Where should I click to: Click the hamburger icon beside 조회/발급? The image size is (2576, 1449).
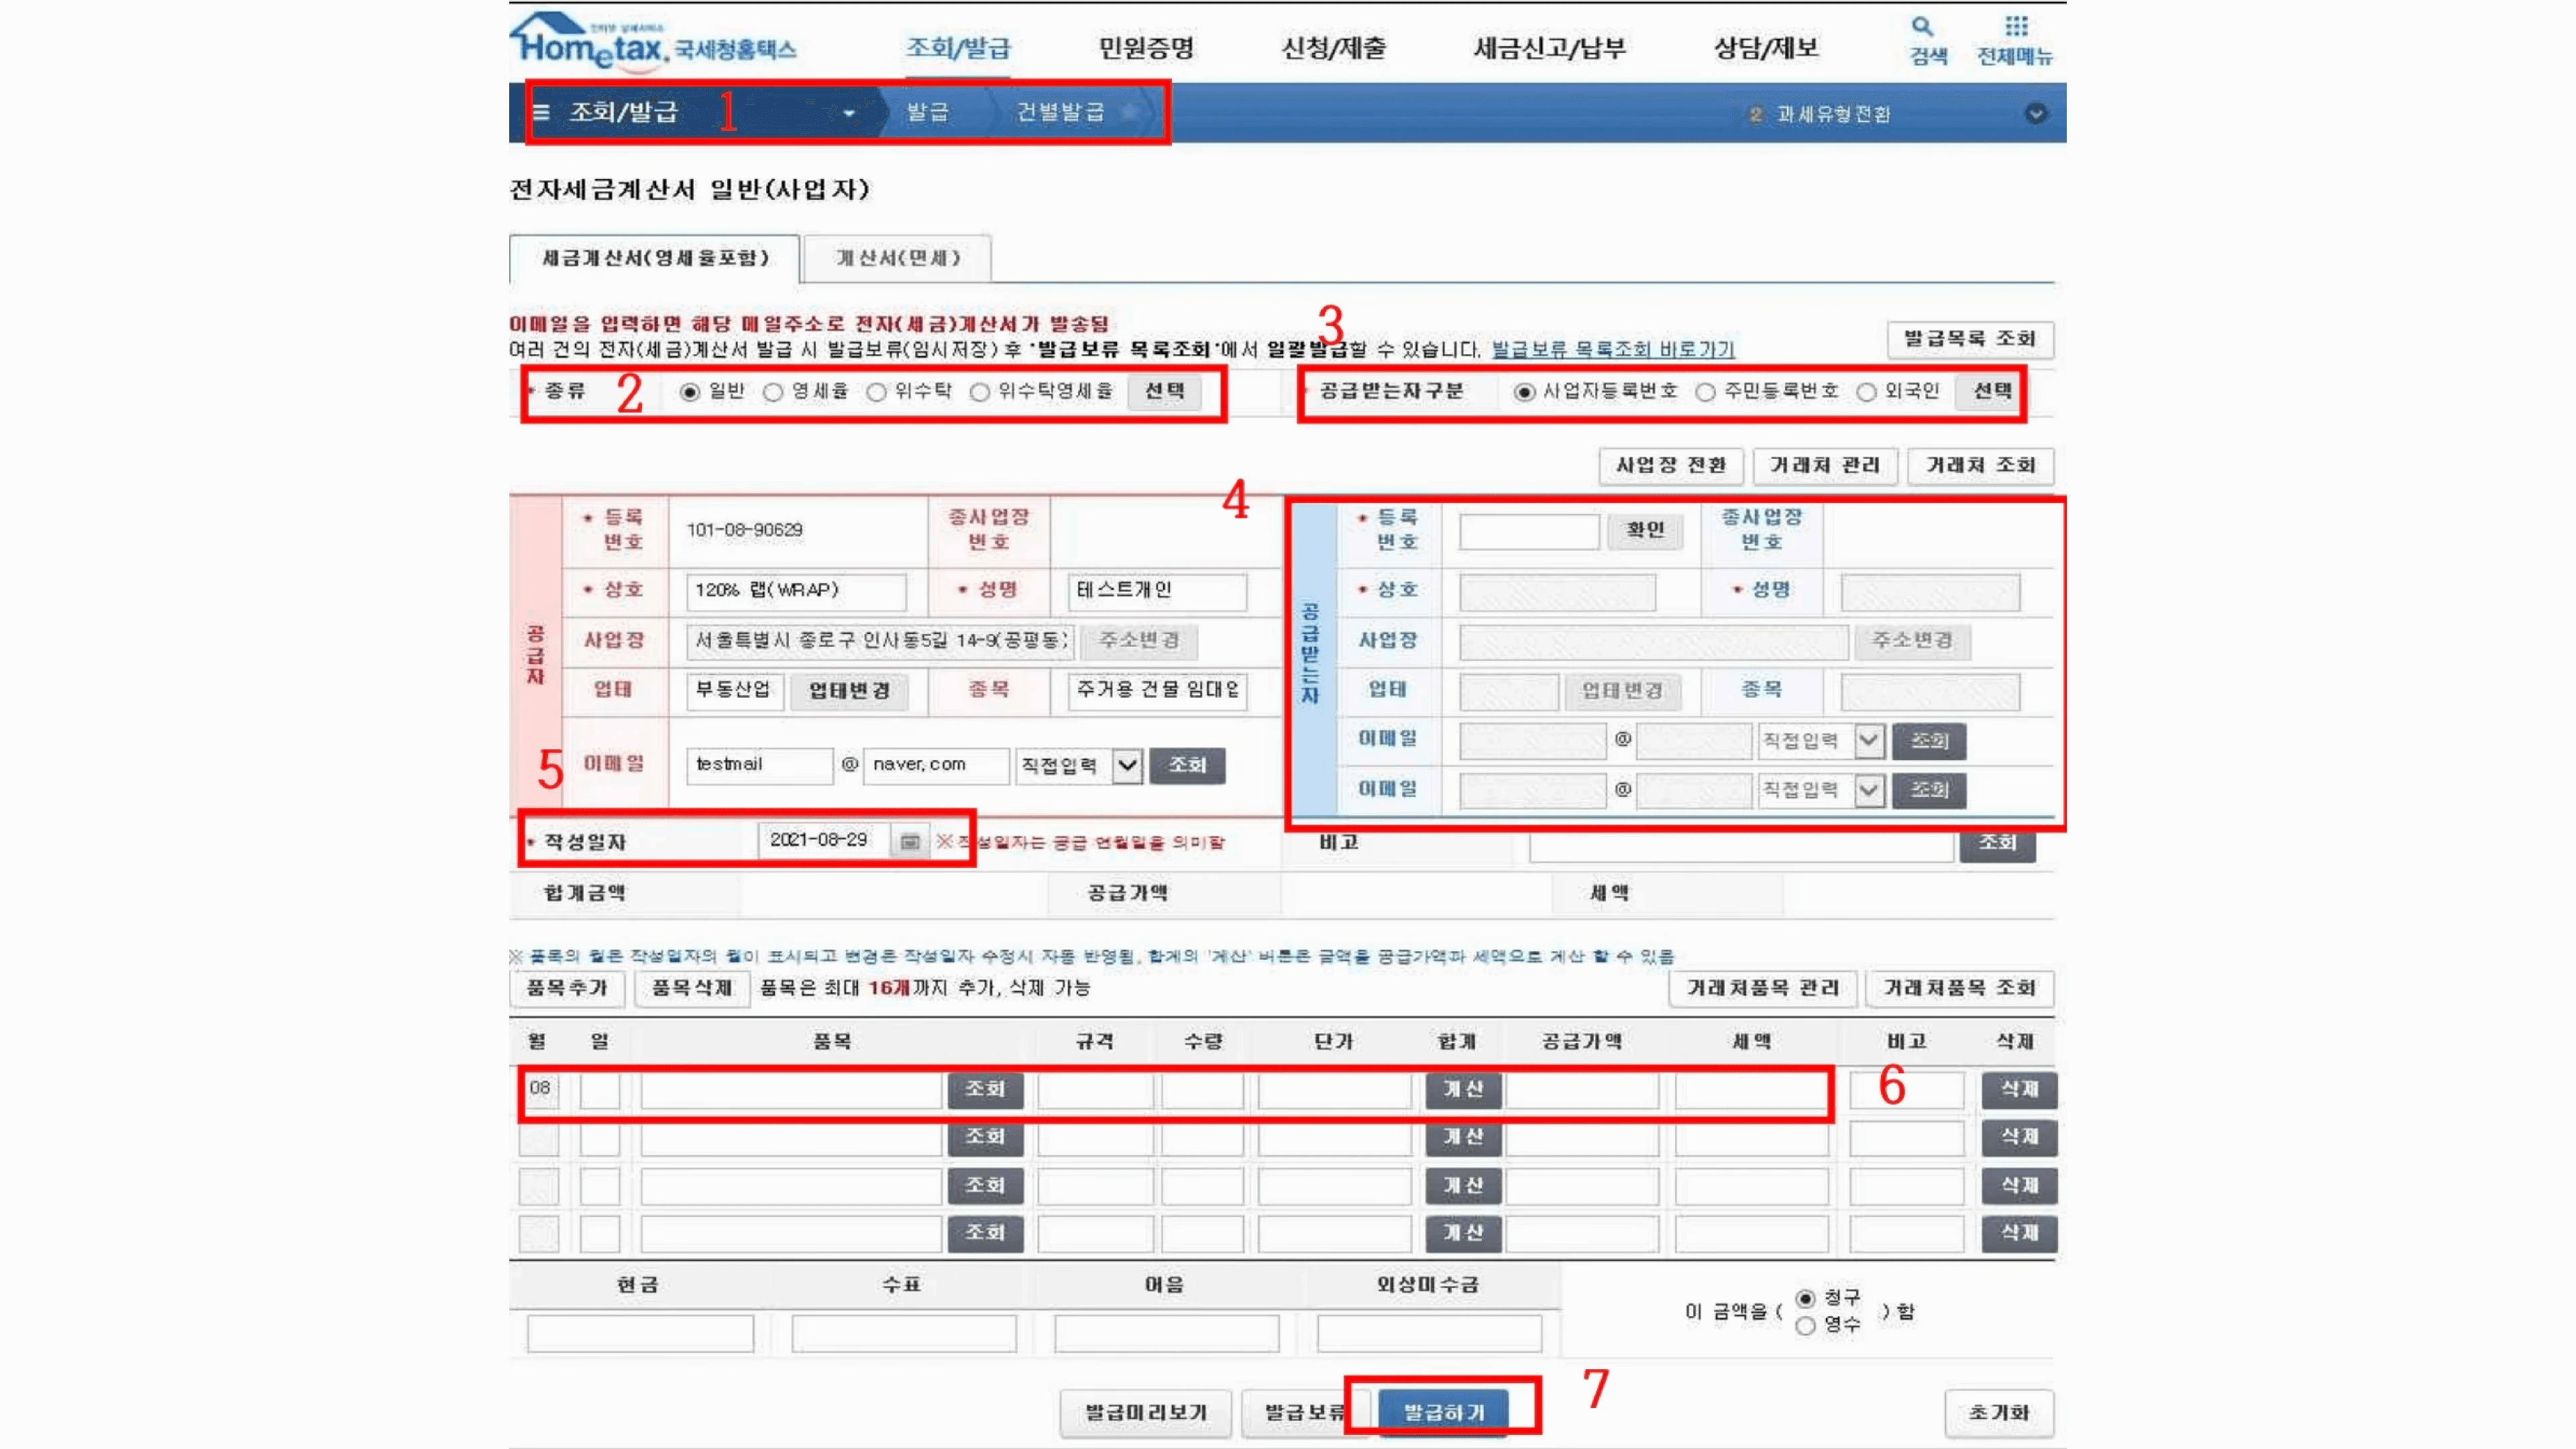[x=541, y=112]
